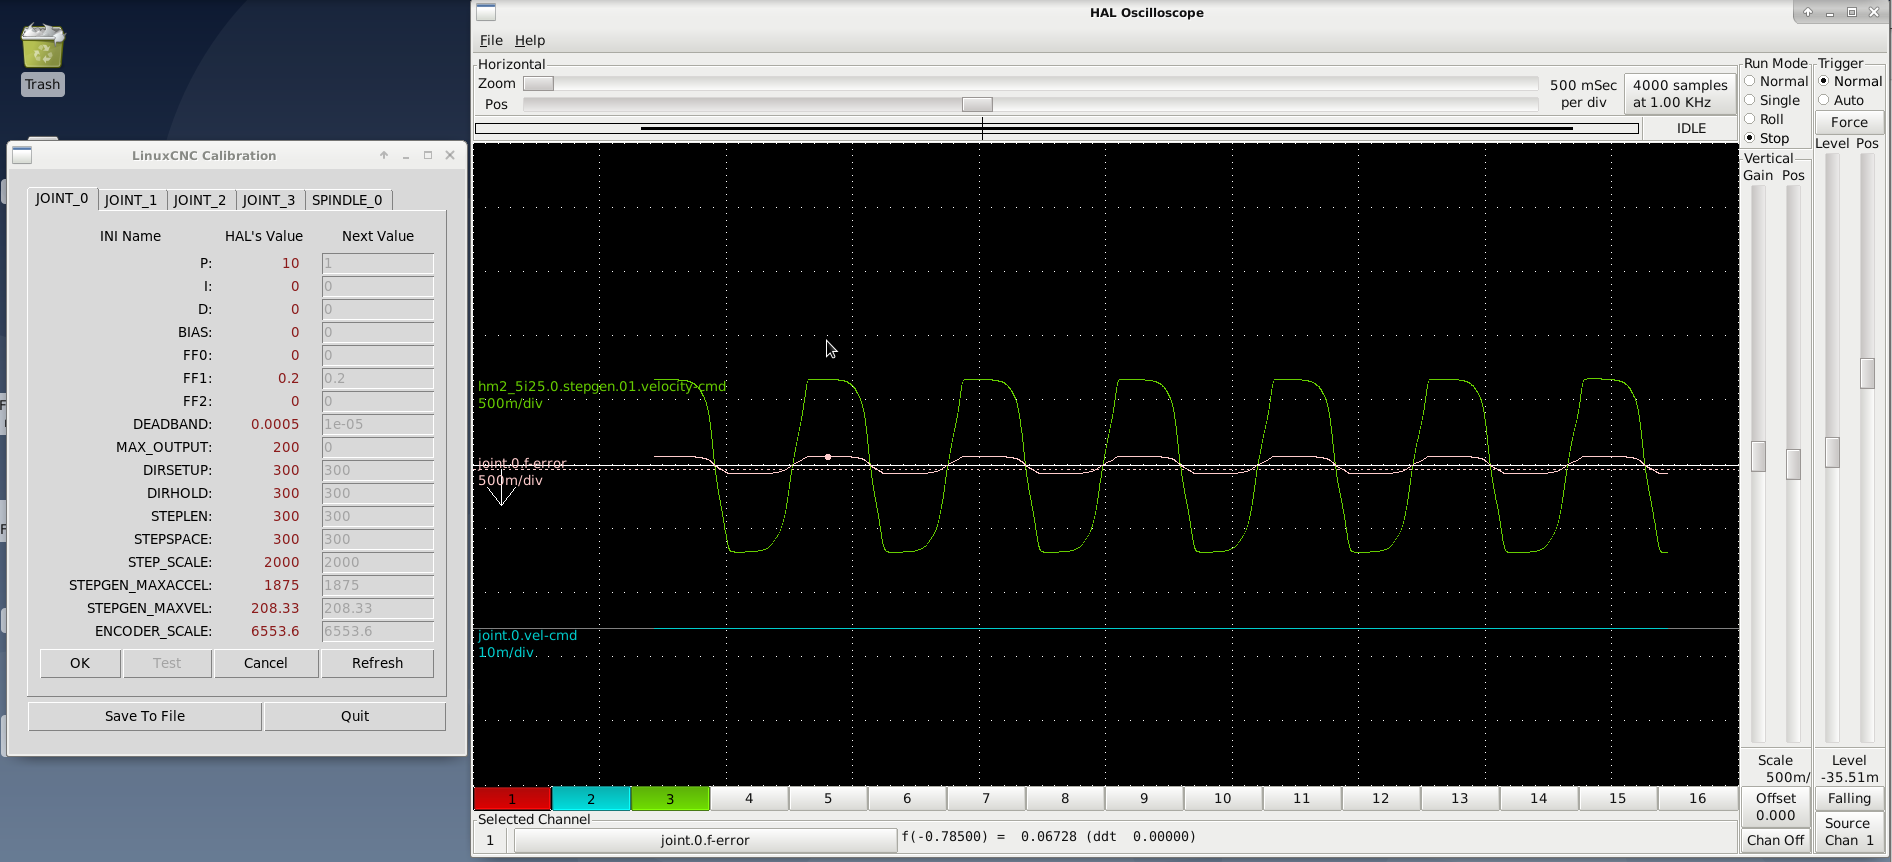
Task: Click the ENCODER_SCALE: Next Value input field
Action: pos(378,631)
